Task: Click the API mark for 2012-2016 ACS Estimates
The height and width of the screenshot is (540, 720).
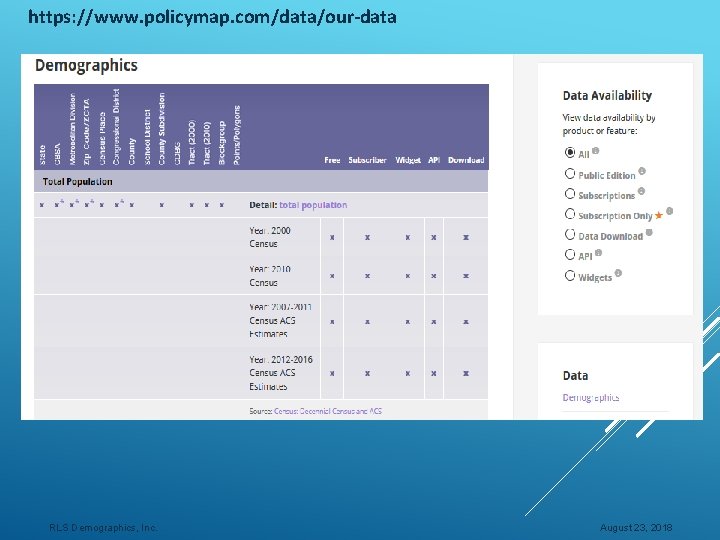Action: [433, 373]
